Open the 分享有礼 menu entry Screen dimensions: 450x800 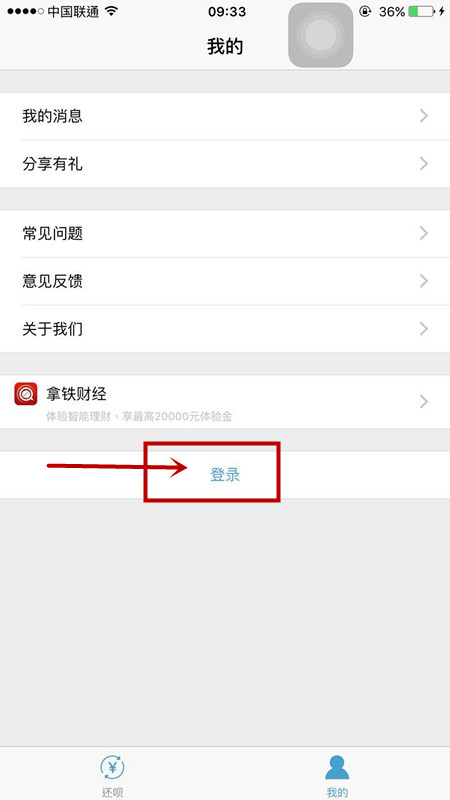225,164
